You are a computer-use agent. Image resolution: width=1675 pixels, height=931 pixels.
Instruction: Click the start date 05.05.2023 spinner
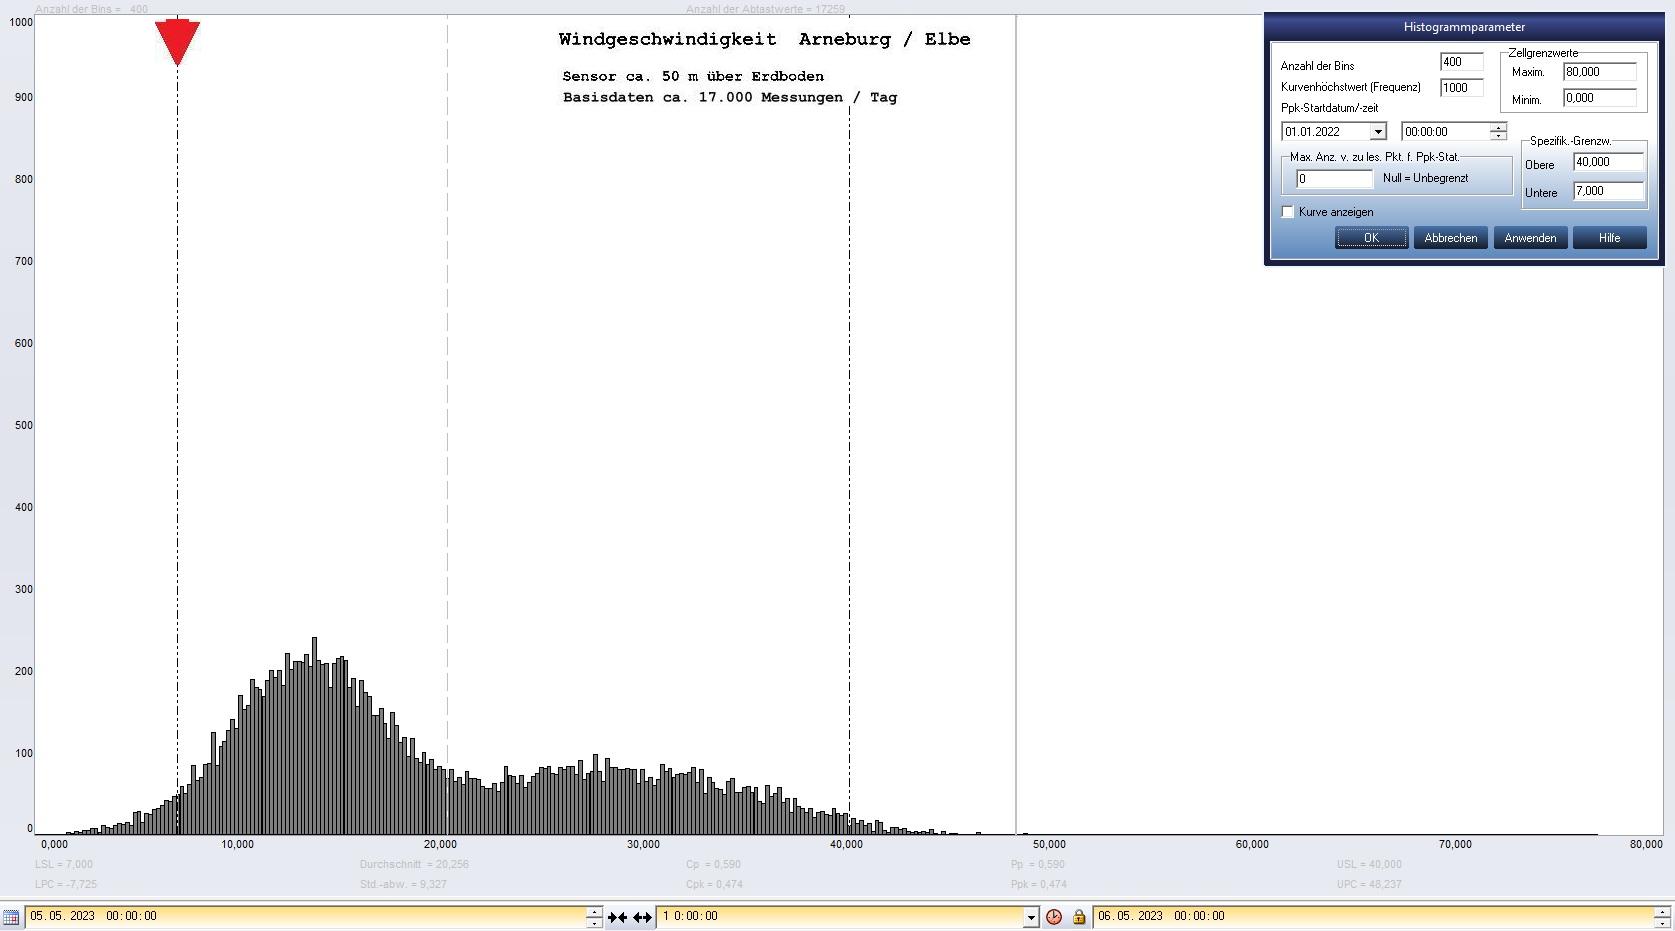(594, 917)
